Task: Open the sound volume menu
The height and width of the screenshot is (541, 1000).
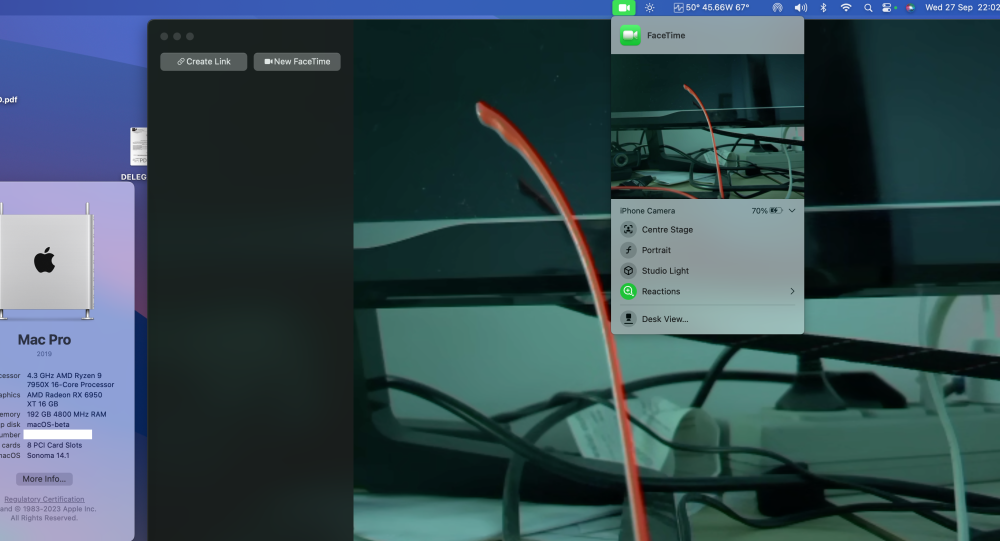Action: tap(800, 8)
